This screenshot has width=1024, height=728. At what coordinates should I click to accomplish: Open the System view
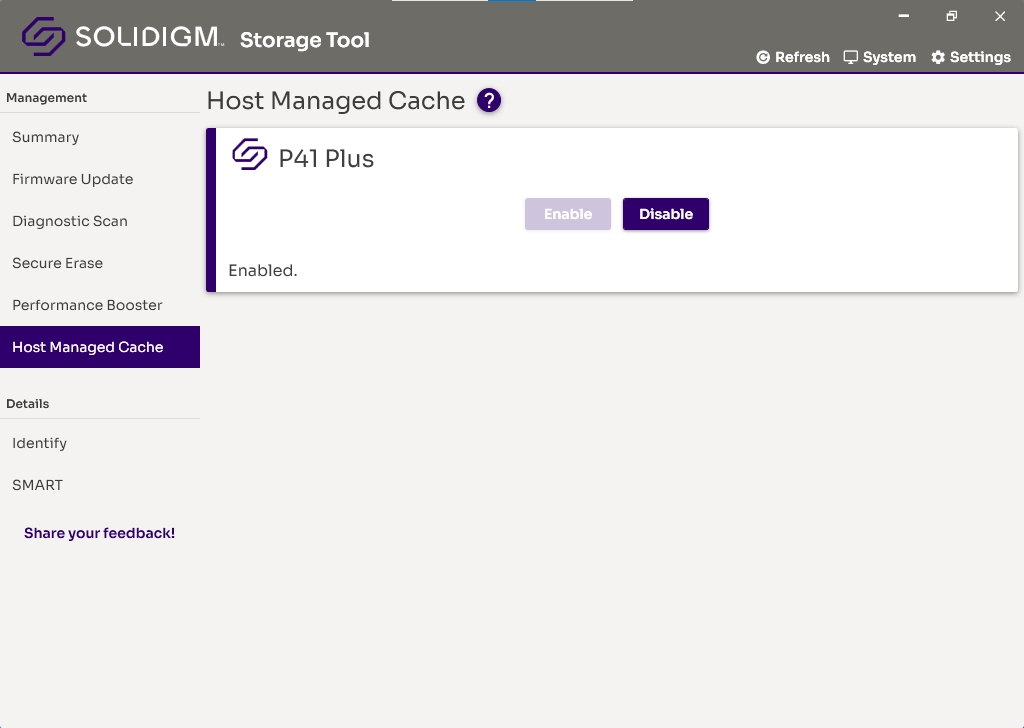click(x=879, y=57)
